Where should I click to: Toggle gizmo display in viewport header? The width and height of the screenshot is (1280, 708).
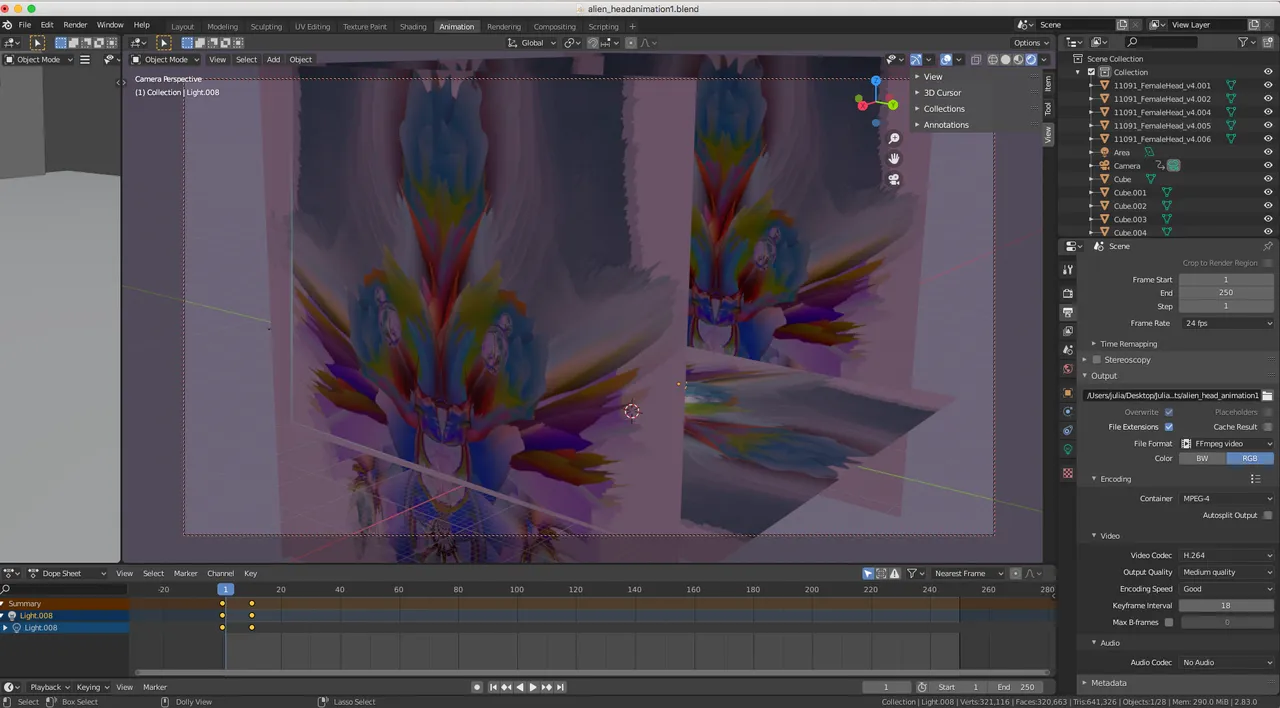(x=916, y=59)
